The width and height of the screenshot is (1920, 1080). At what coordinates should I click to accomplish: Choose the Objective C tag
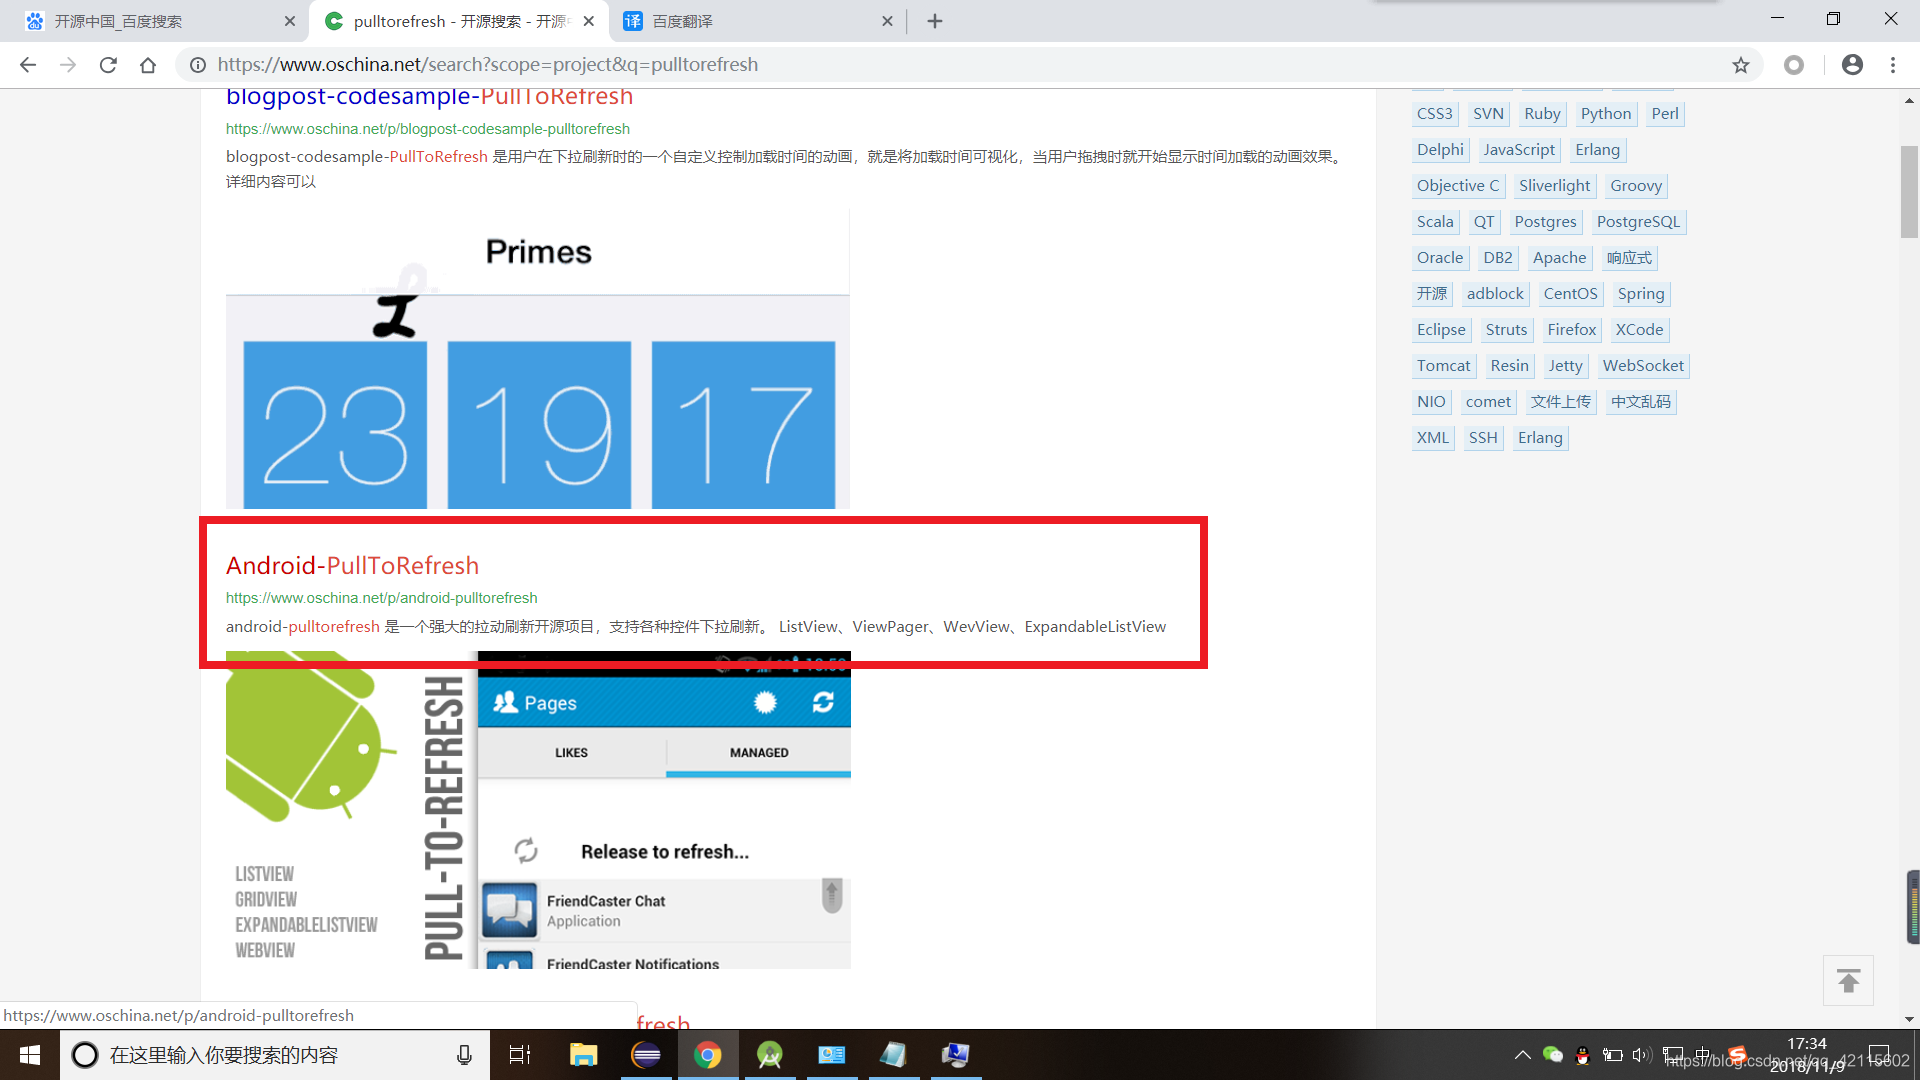pyautogui.click(x=1457, y=186)
